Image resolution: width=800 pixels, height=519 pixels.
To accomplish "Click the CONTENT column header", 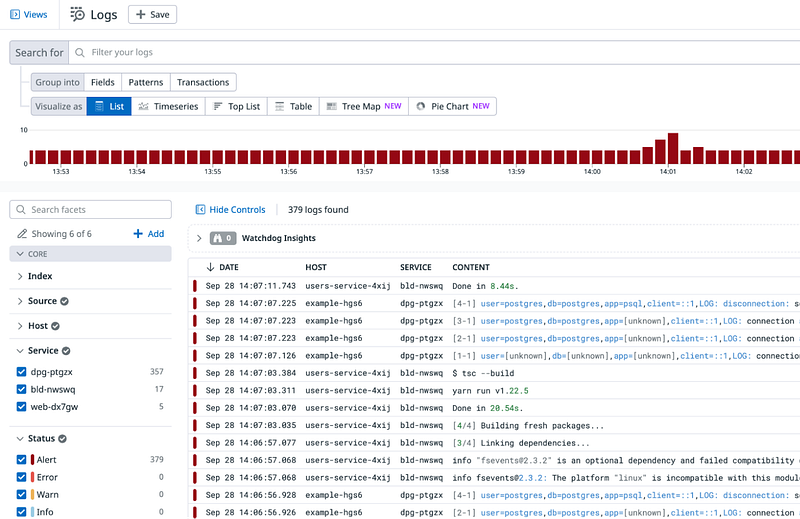I will (471, 267).
